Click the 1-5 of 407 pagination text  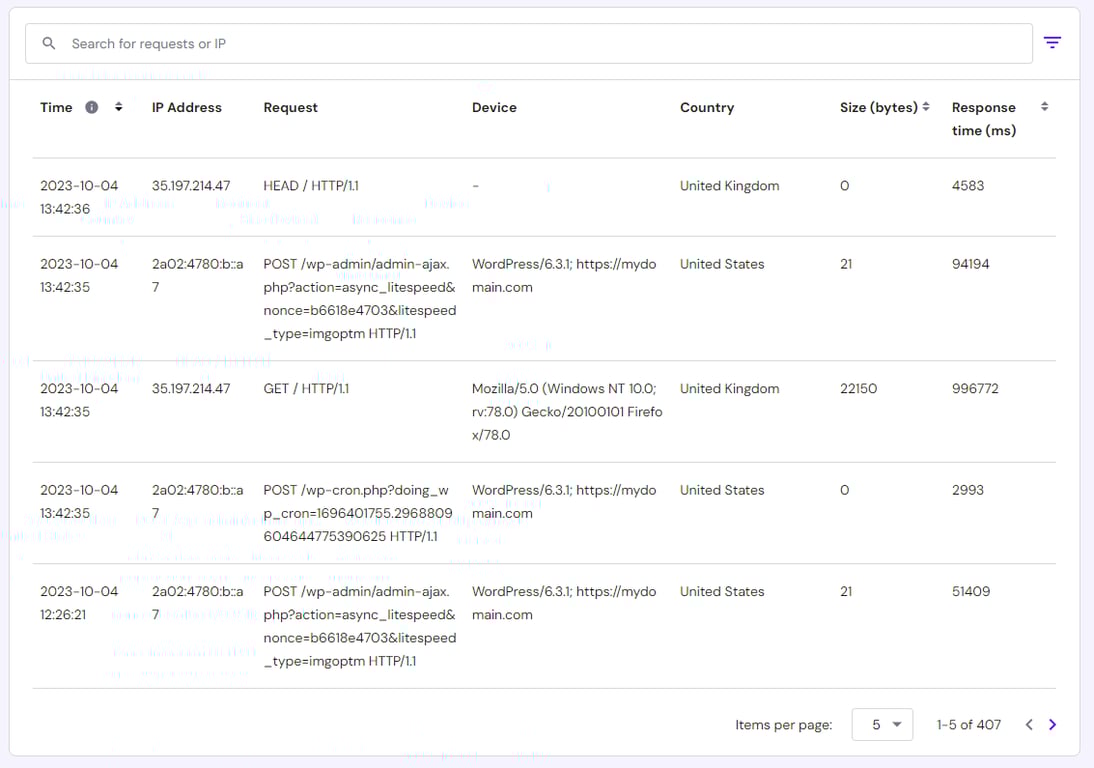click(x=968, y=724)
